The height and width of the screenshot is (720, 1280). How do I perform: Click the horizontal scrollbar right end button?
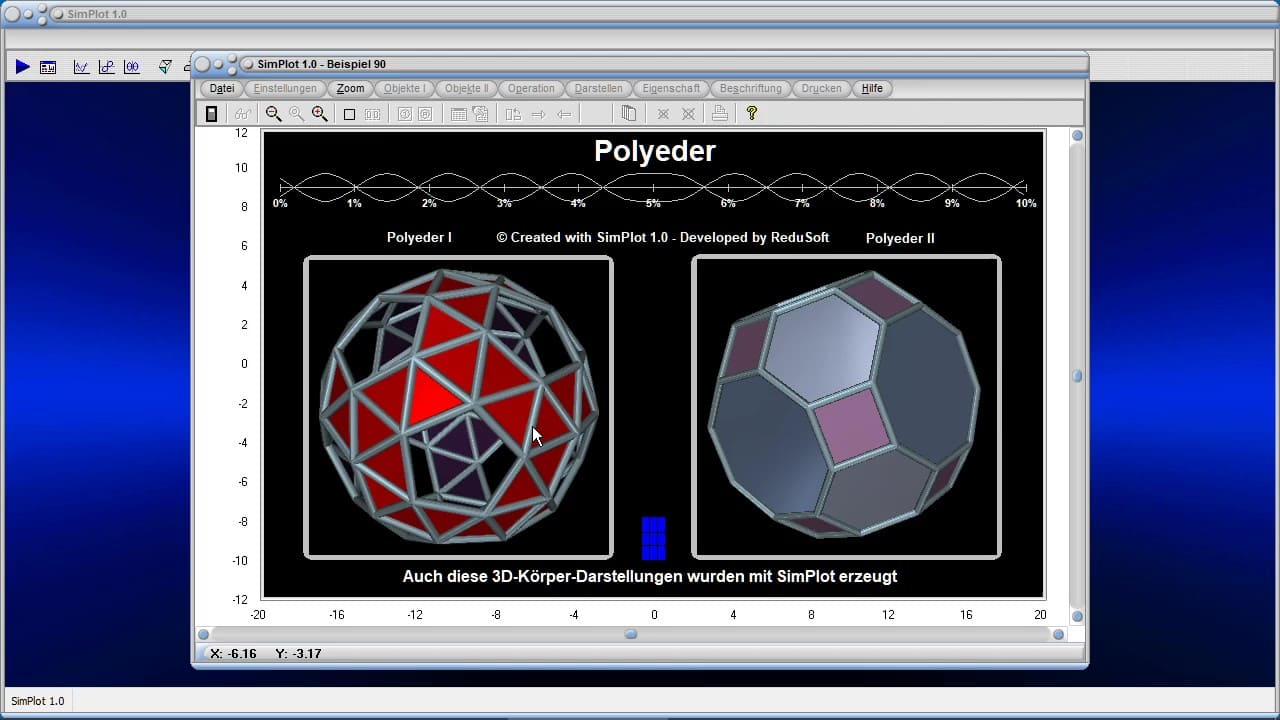(x=1059, y=634)
